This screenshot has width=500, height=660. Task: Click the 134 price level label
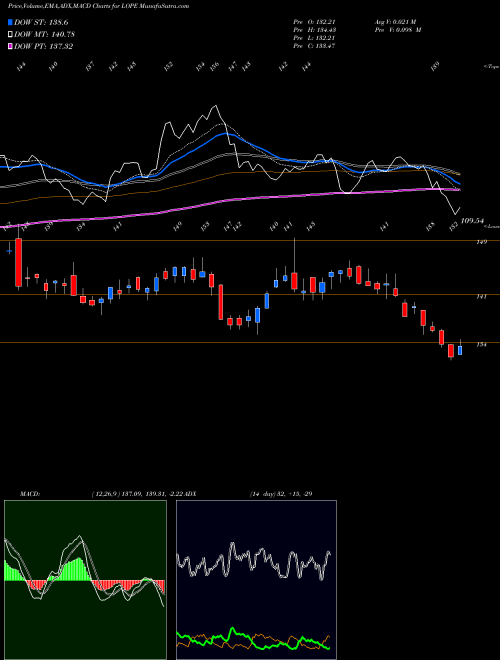pyautogui.click(x=482, y=345)
